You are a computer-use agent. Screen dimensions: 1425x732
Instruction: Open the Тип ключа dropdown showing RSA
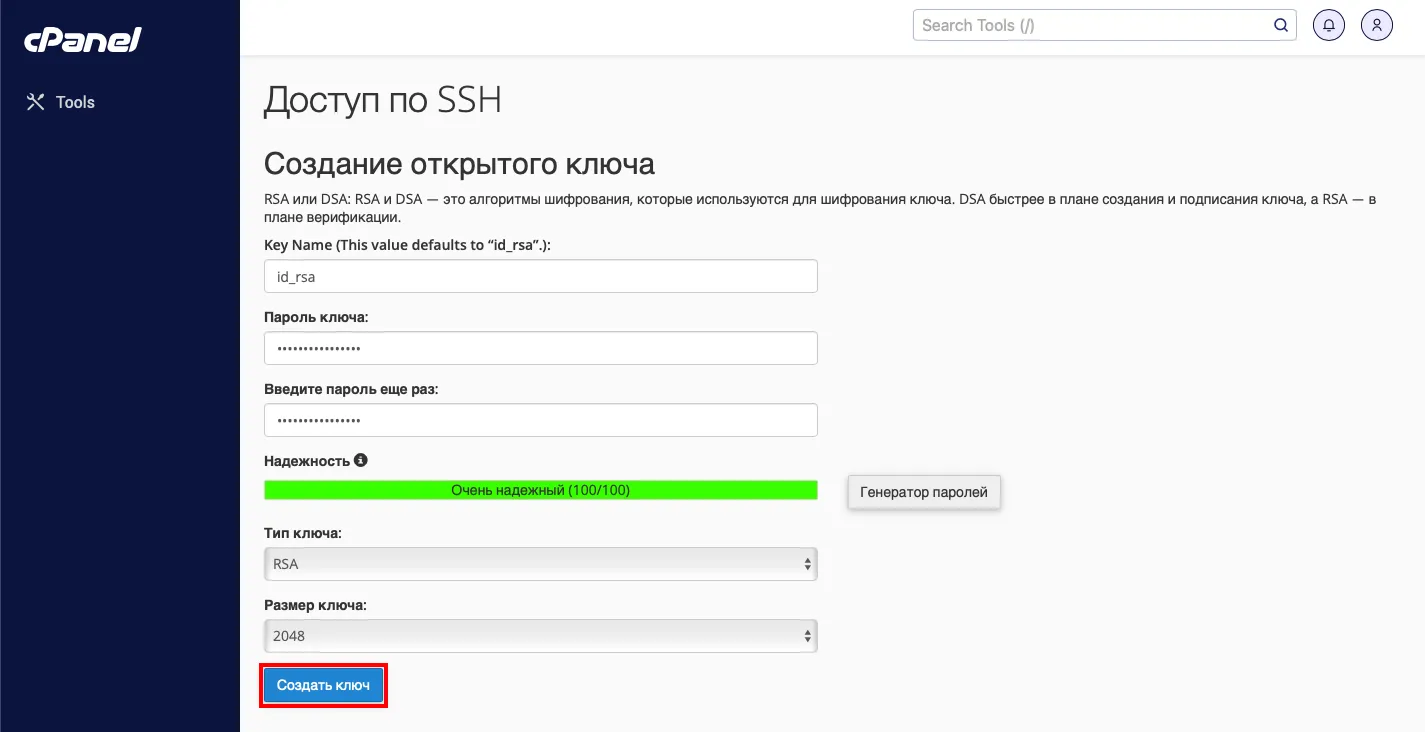(541, 564)
